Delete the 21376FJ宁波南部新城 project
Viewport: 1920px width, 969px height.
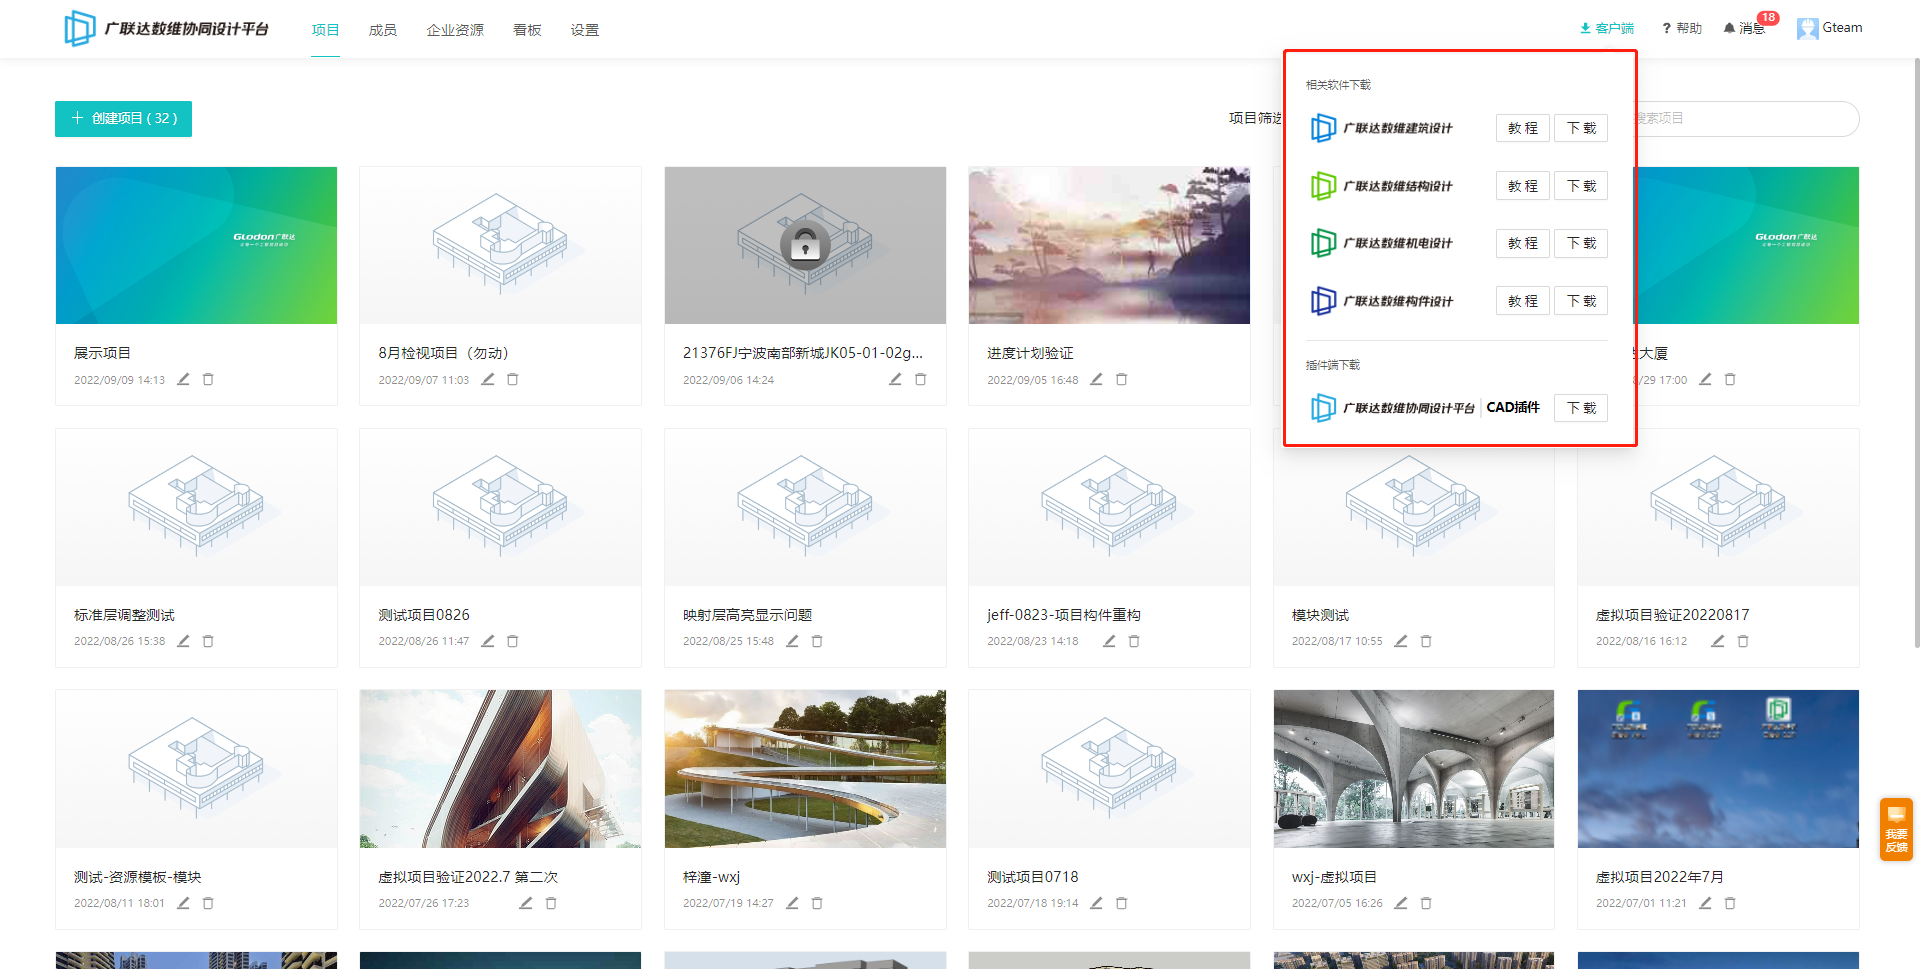pyautogui.click(x=921, y=379)
